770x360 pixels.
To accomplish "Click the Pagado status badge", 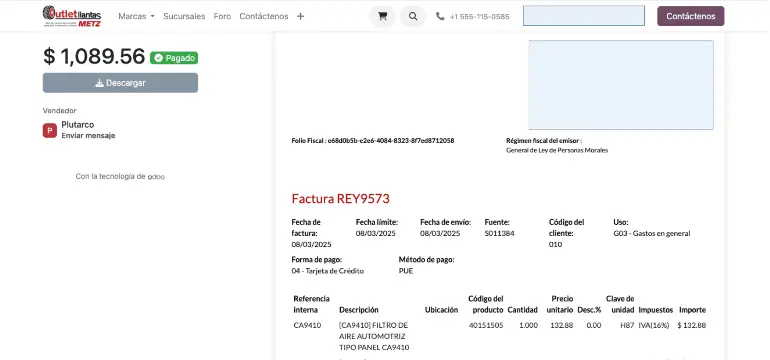I will [x=174, y=58].
